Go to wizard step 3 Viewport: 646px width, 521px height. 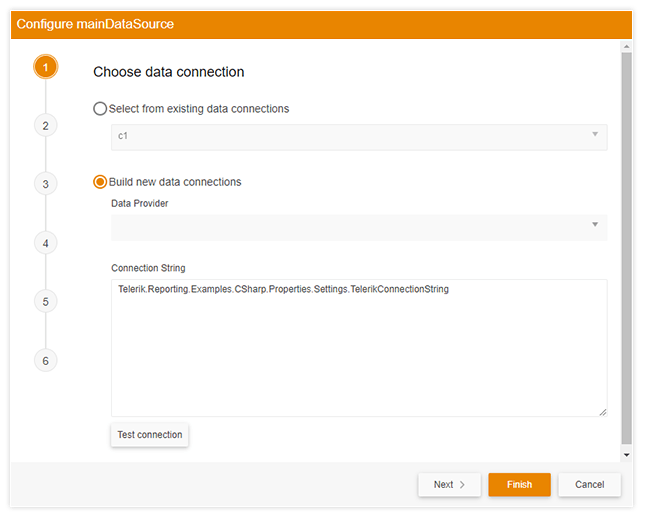point(46,184)
